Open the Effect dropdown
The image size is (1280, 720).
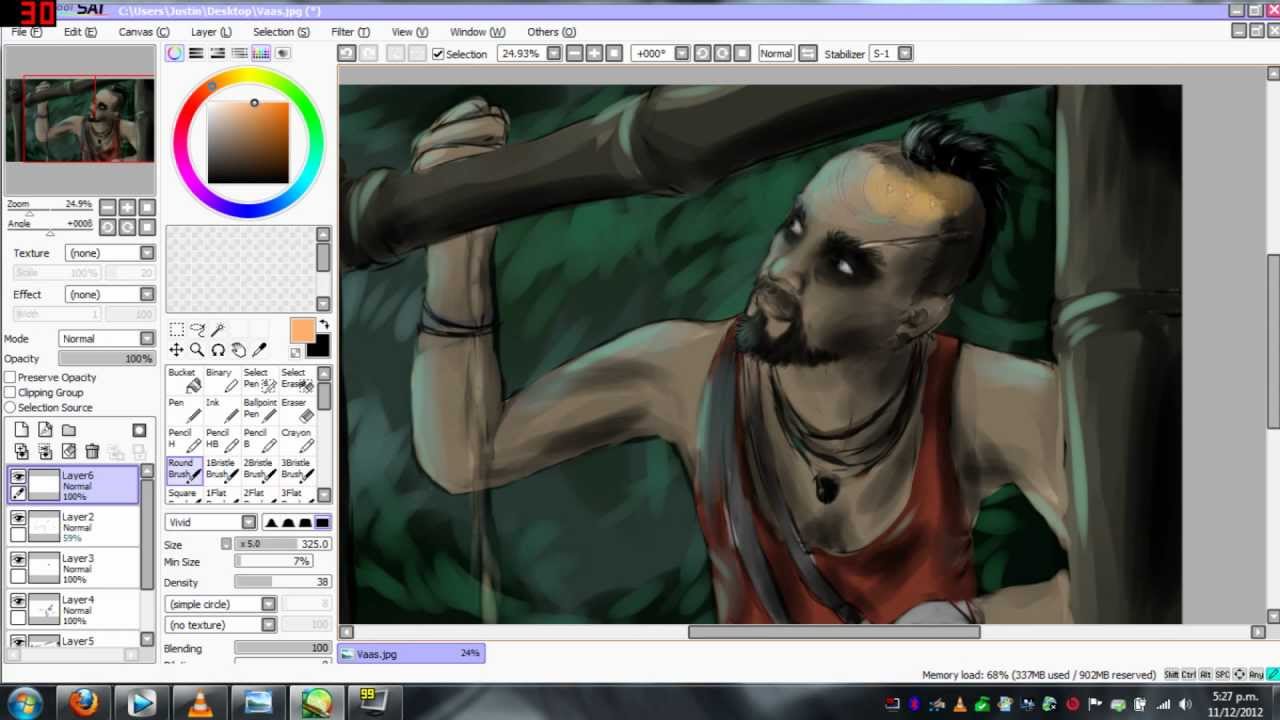110,294
